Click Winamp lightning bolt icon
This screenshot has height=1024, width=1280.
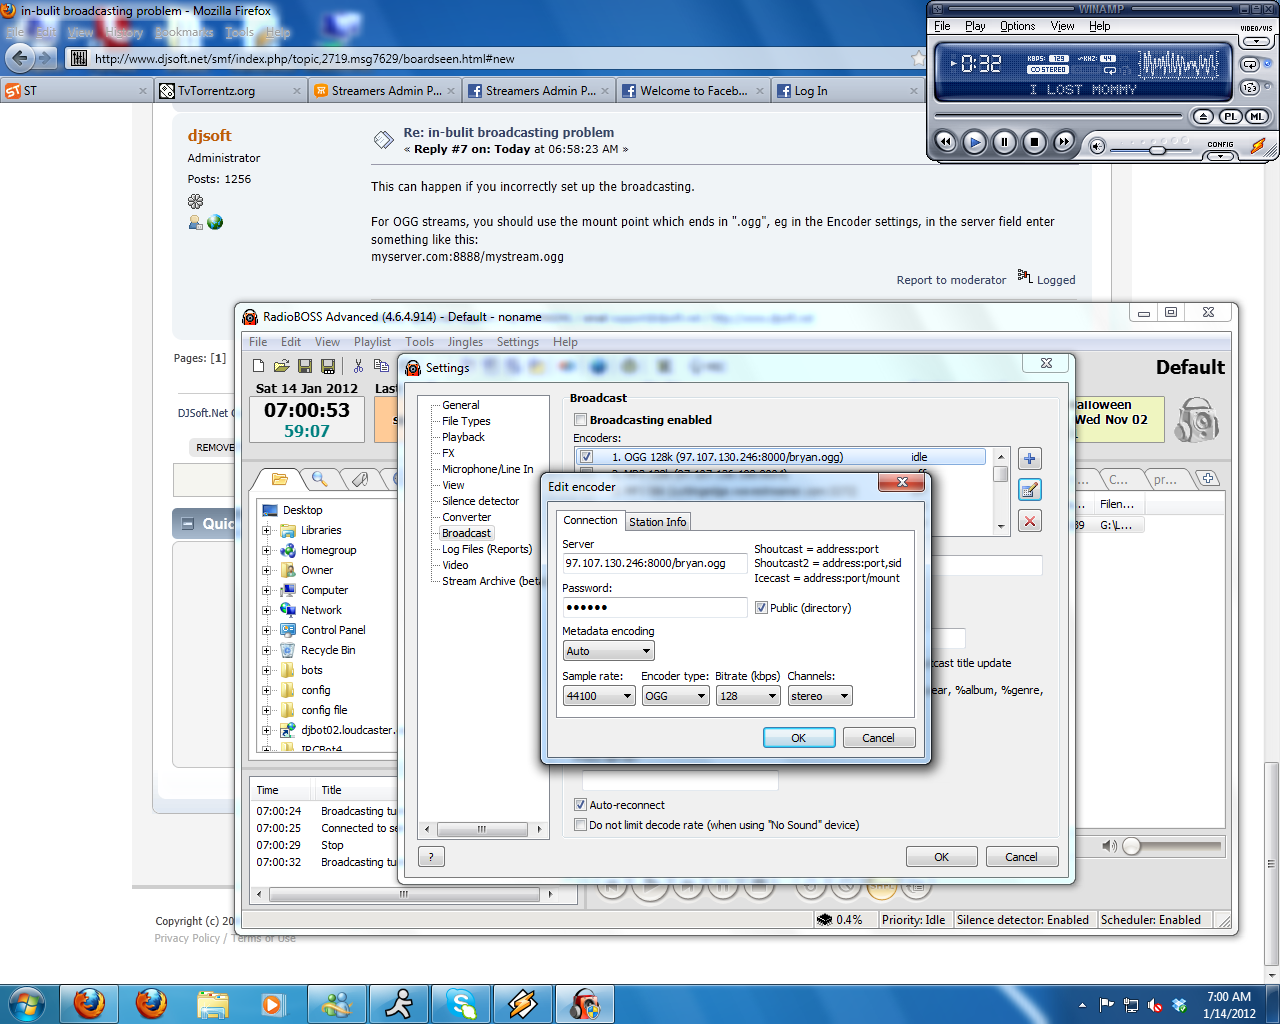[x=1259, y=146]
